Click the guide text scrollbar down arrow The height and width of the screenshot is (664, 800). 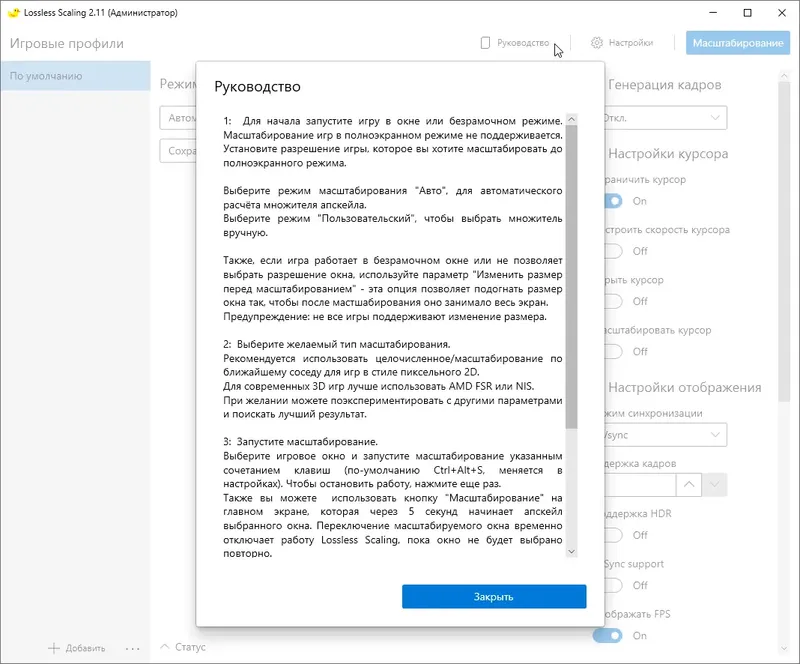click(571, 552)
